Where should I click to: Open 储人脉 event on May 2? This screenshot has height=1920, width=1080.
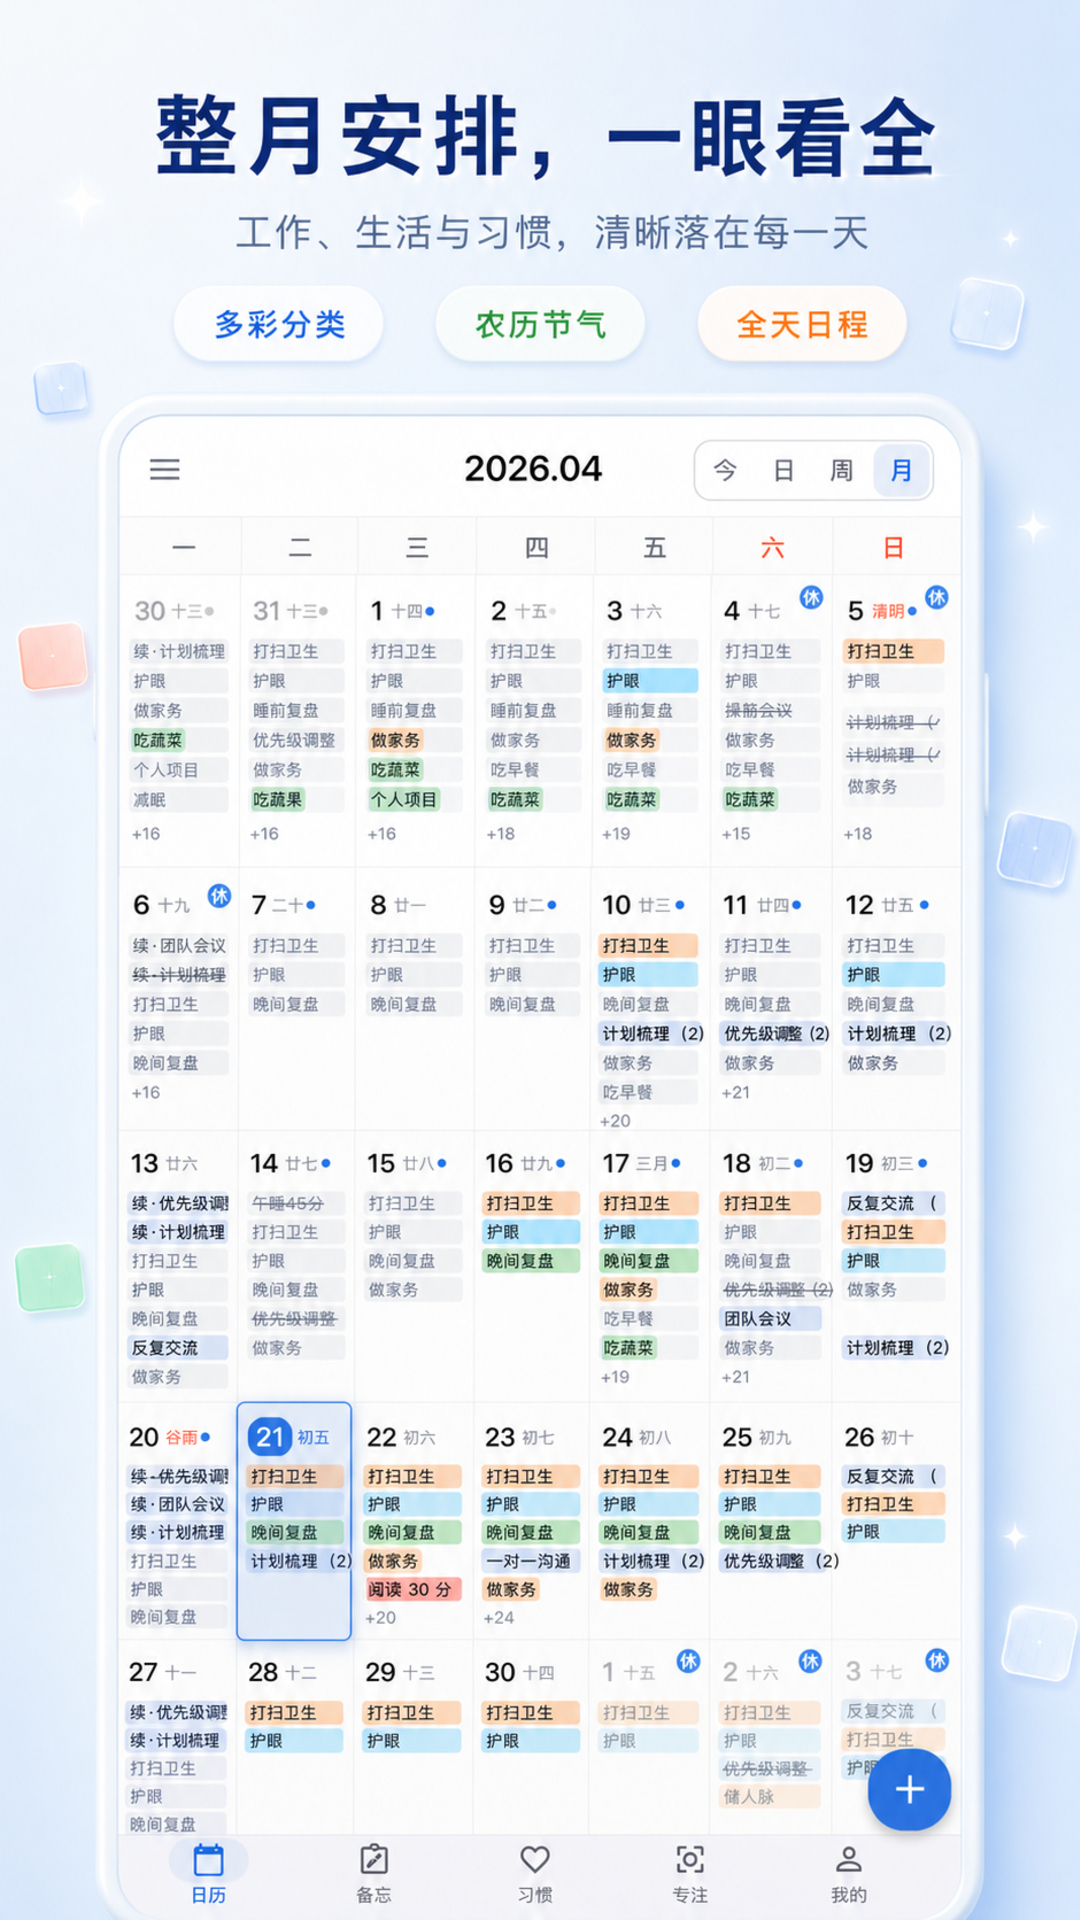(770, 1797)
